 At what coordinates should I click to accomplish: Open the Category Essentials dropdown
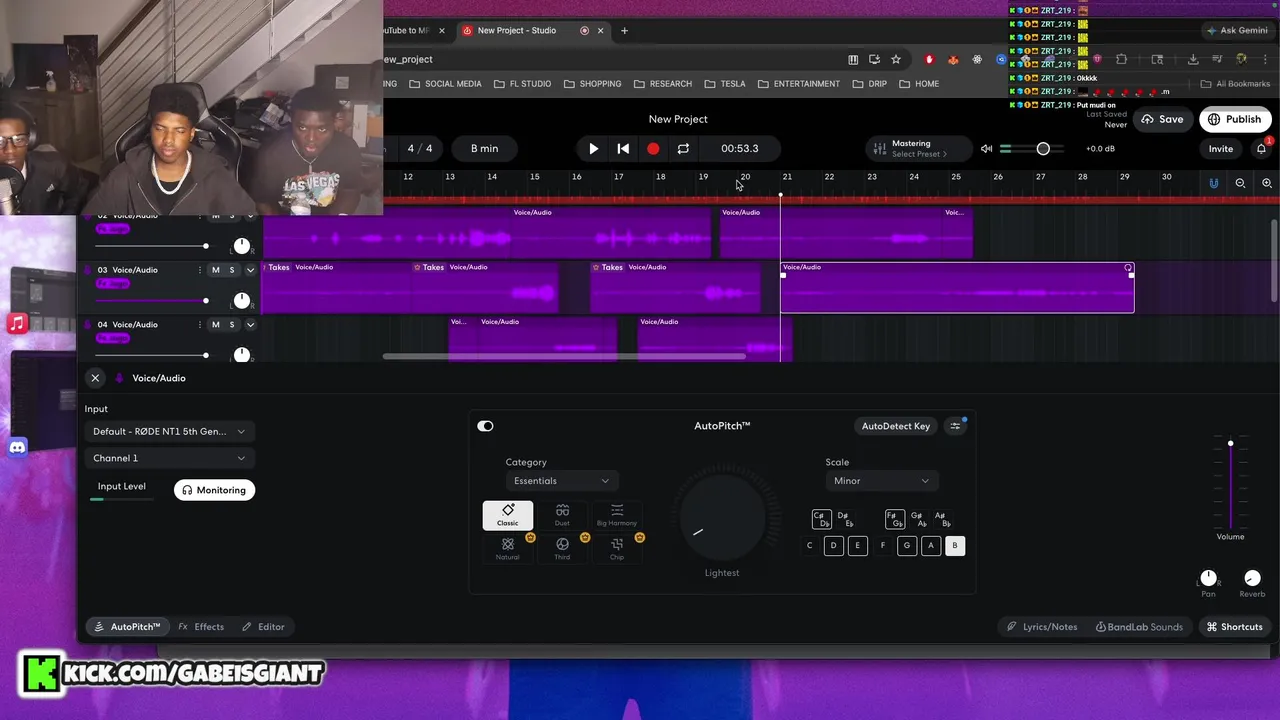pyautogui.click(x=561, y=481)
